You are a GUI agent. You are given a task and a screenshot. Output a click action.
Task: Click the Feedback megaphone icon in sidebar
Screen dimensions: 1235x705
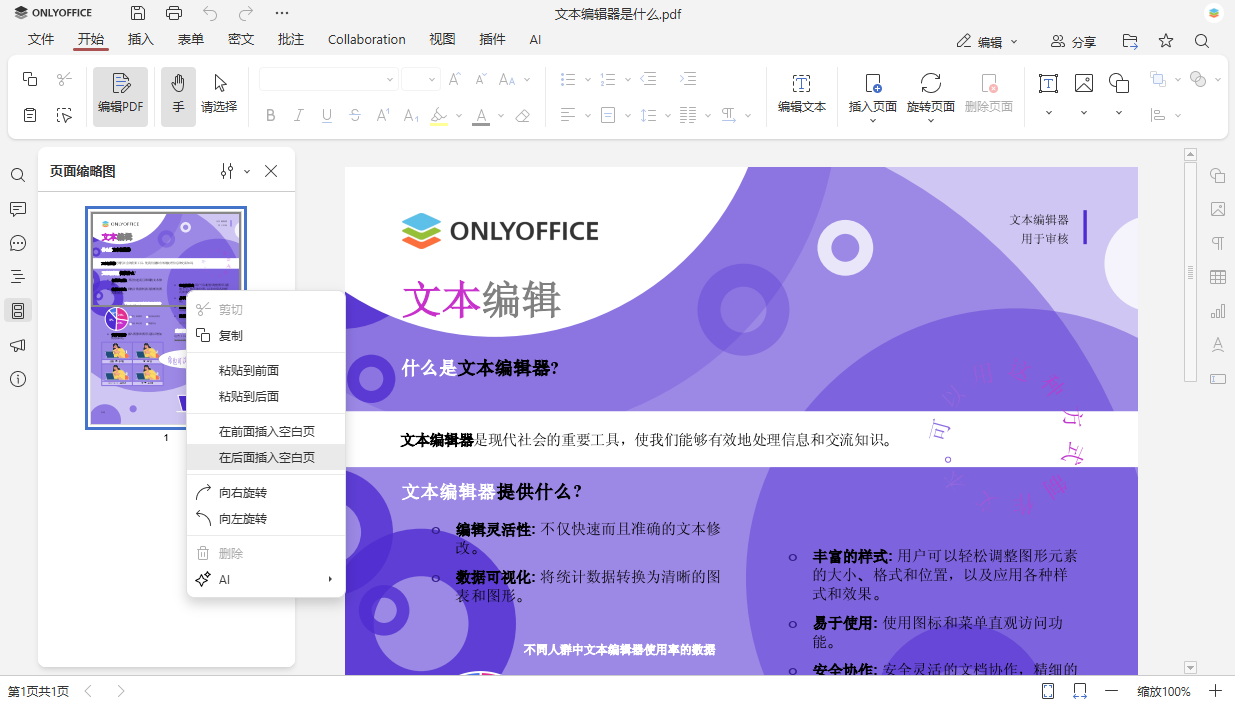click(x=18, y=345)
